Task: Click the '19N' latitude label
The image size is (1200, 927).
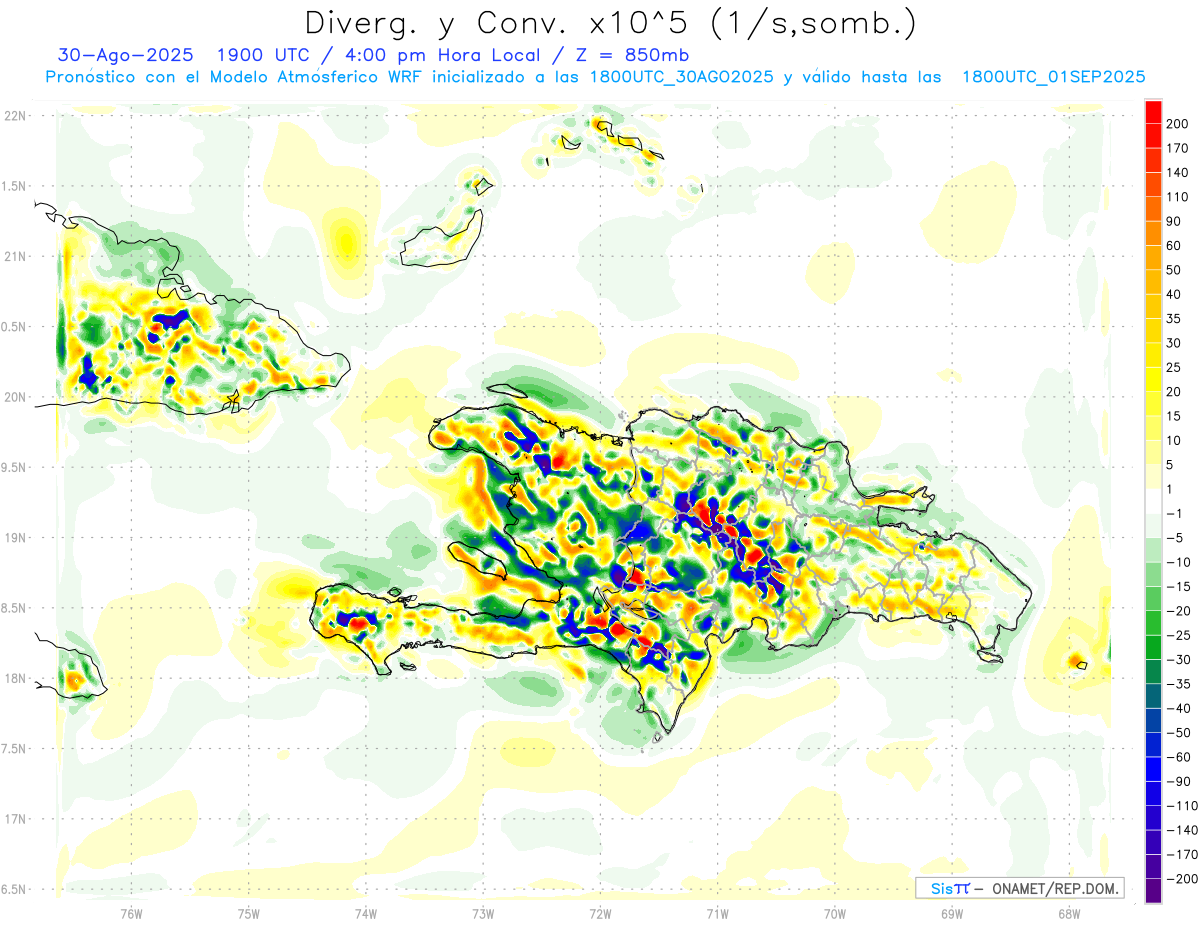Action: pyautogui.click(x=15, y=537)
